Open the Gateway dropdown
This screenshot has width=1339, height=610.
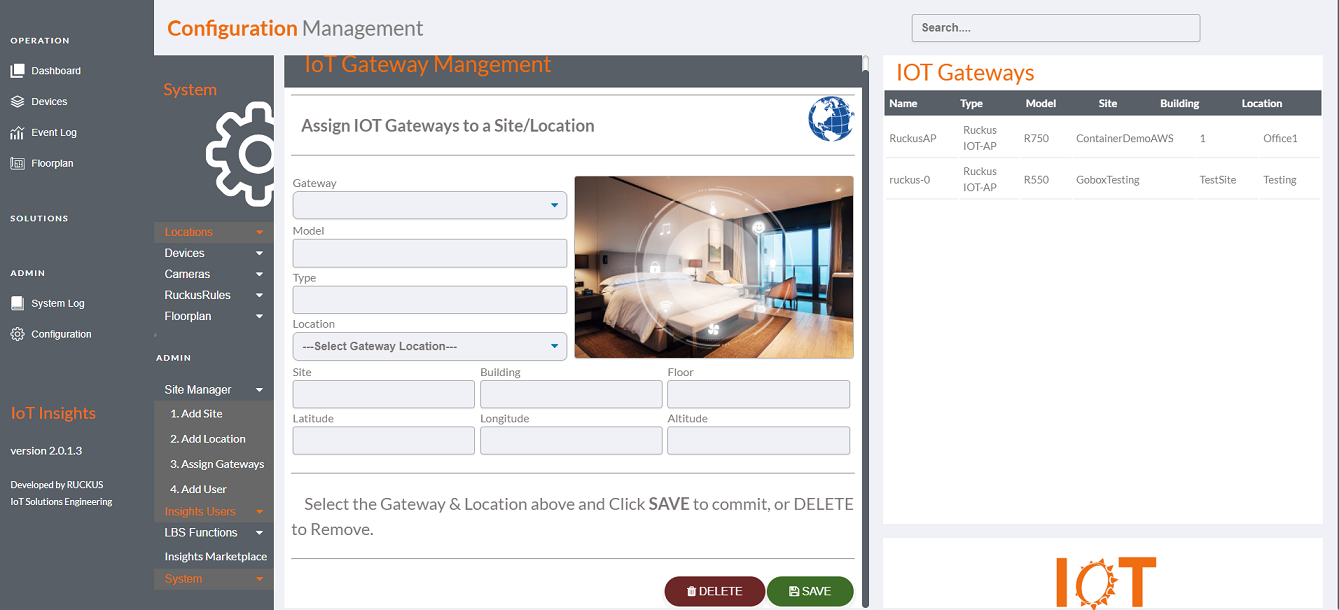click(x=430, y=205)
